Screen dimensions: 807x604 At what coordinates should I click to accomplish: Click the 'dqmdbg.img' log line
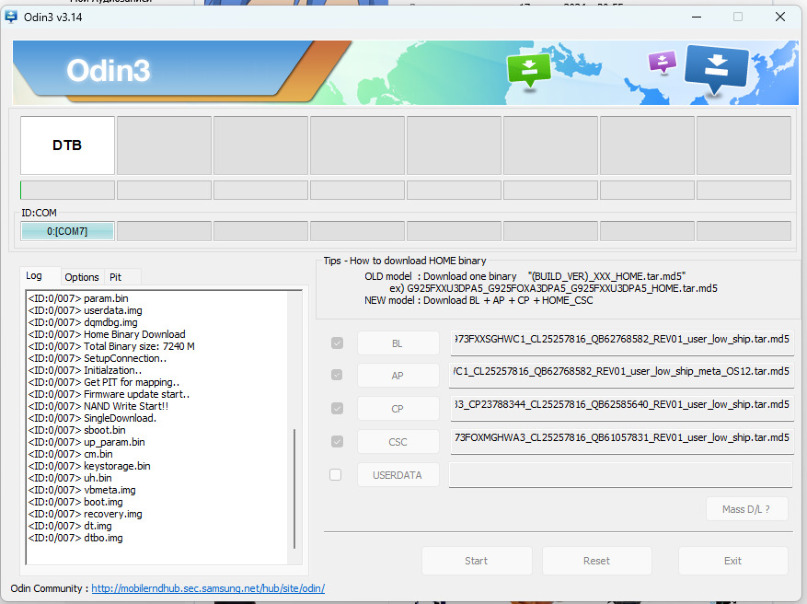83,323
